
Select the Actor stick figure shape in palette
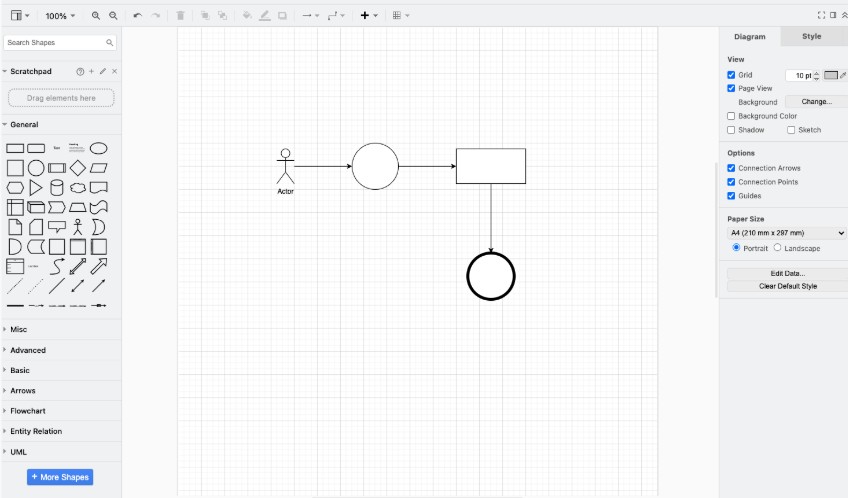[x=77, y=226]
